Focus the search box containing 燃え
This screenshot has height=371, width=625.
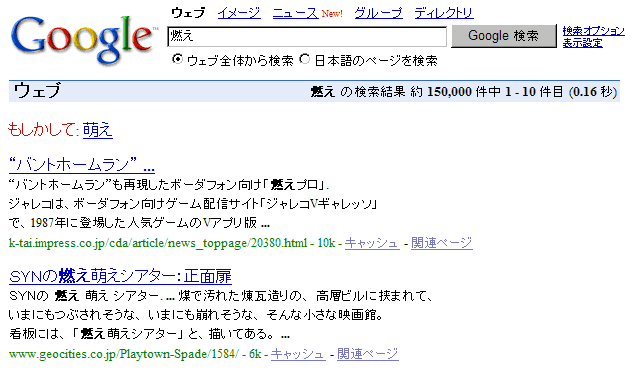tap(307, 37)
